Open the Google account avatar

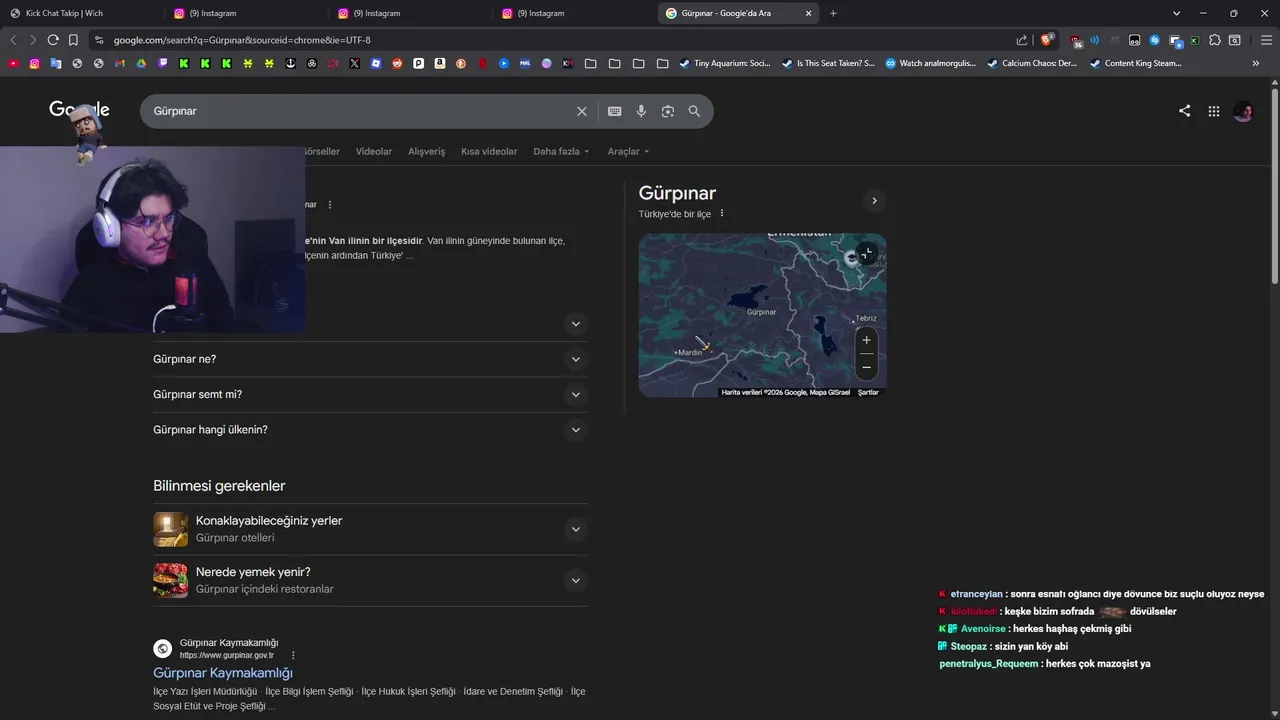click(x=1243, y=111)
